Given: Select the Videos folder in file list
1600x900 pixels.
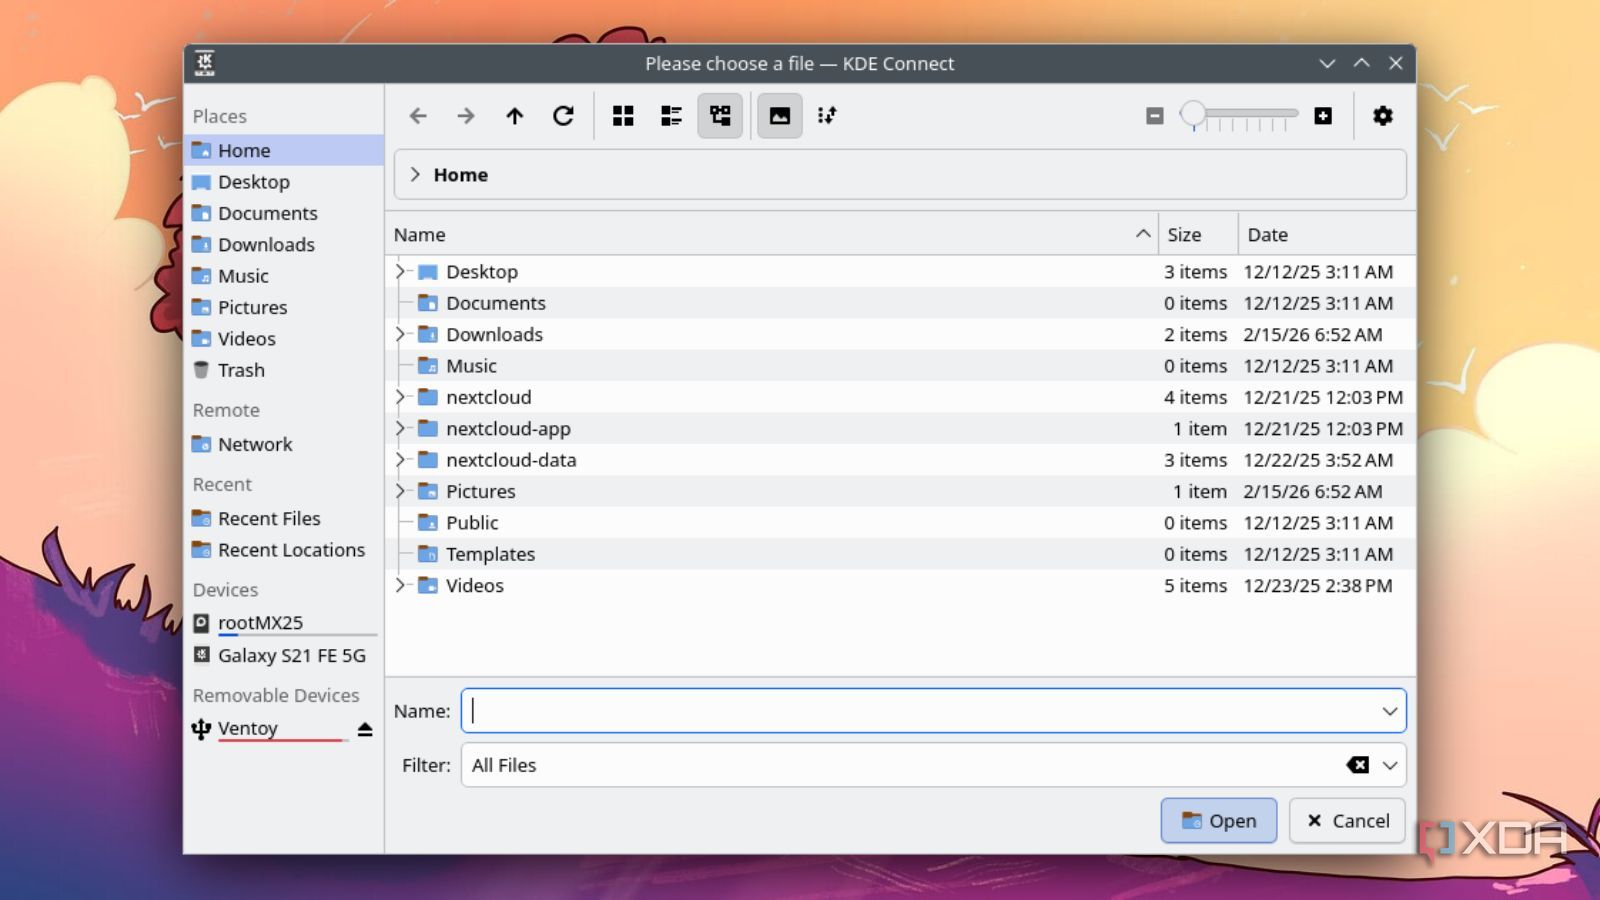Looking at the screenshot, I should tap(900, 586).
